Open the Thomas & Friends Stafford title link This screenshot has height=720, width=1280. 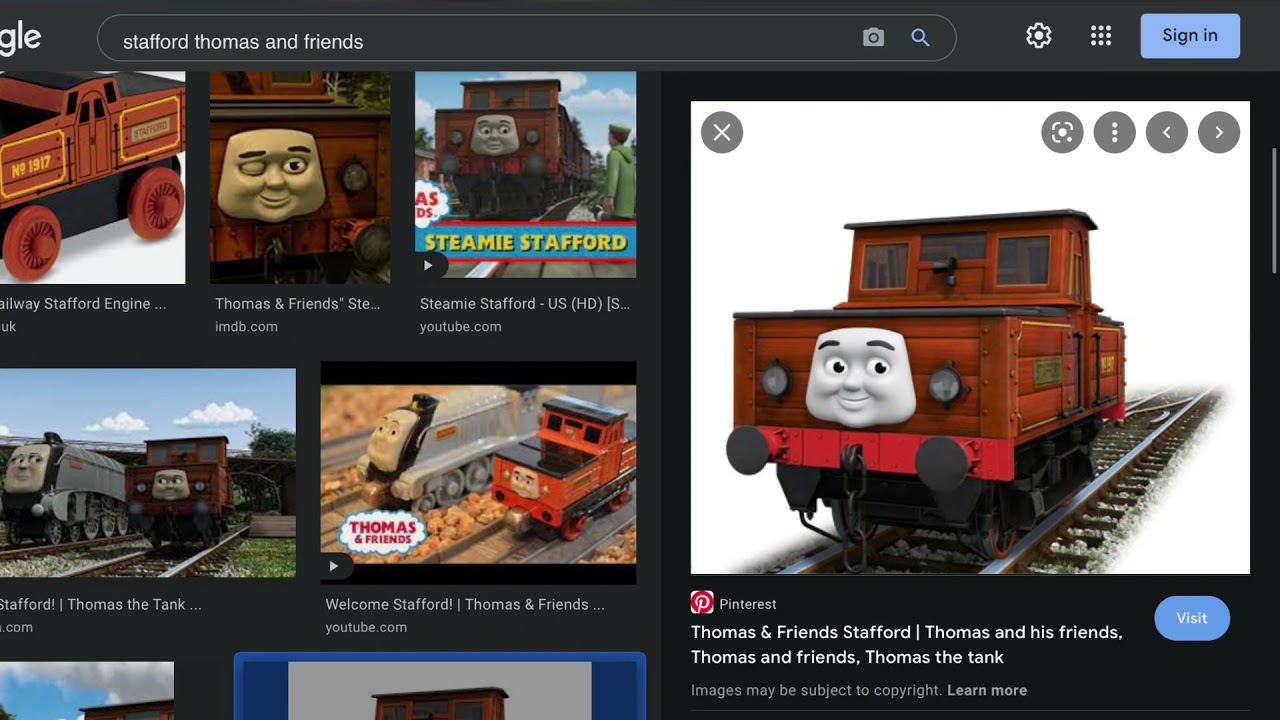click(907, 645)
